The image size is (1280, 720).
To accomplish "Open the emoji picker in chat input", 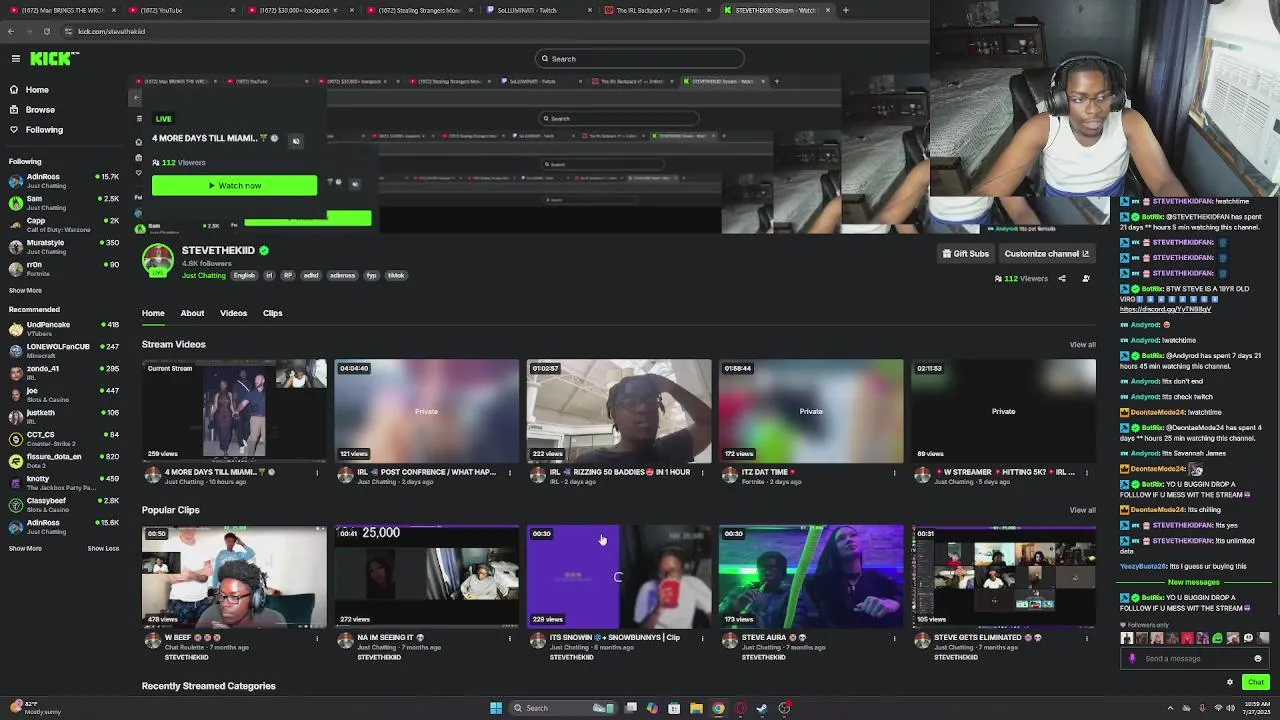I will pos(1258,659).
